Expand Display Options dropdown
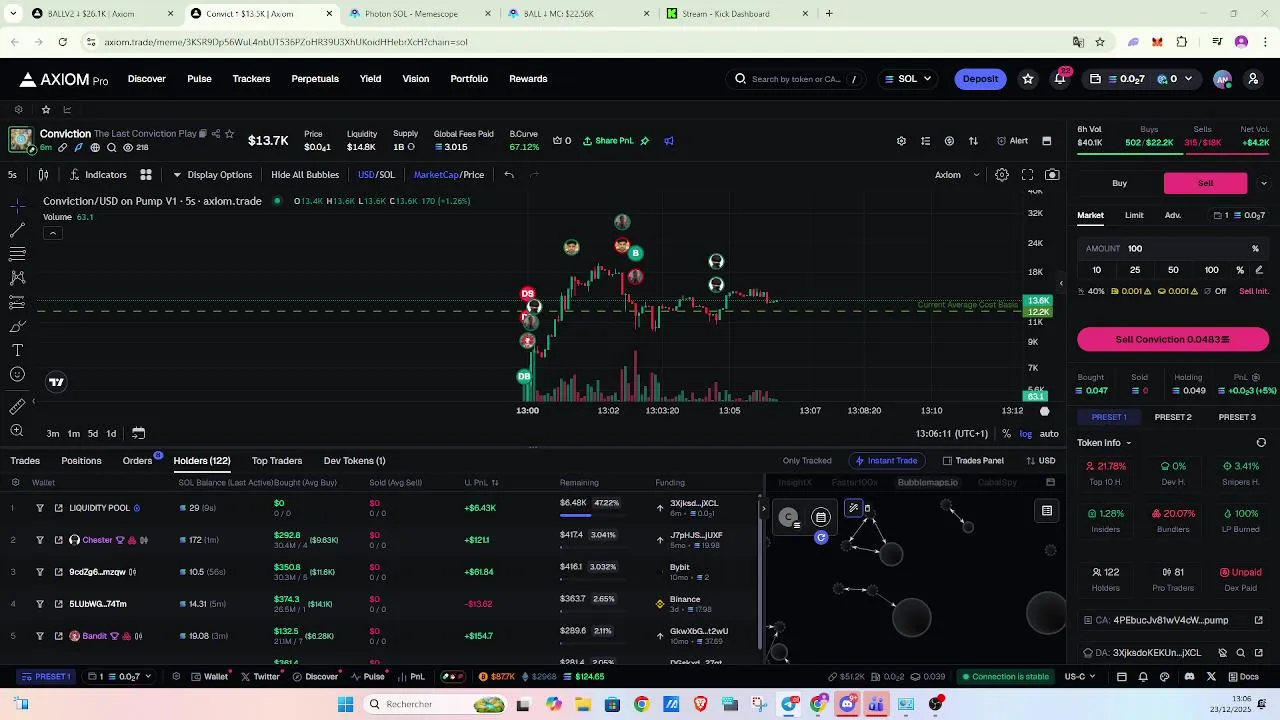The height and width of the screenshot is (720, 1280). 212,175
